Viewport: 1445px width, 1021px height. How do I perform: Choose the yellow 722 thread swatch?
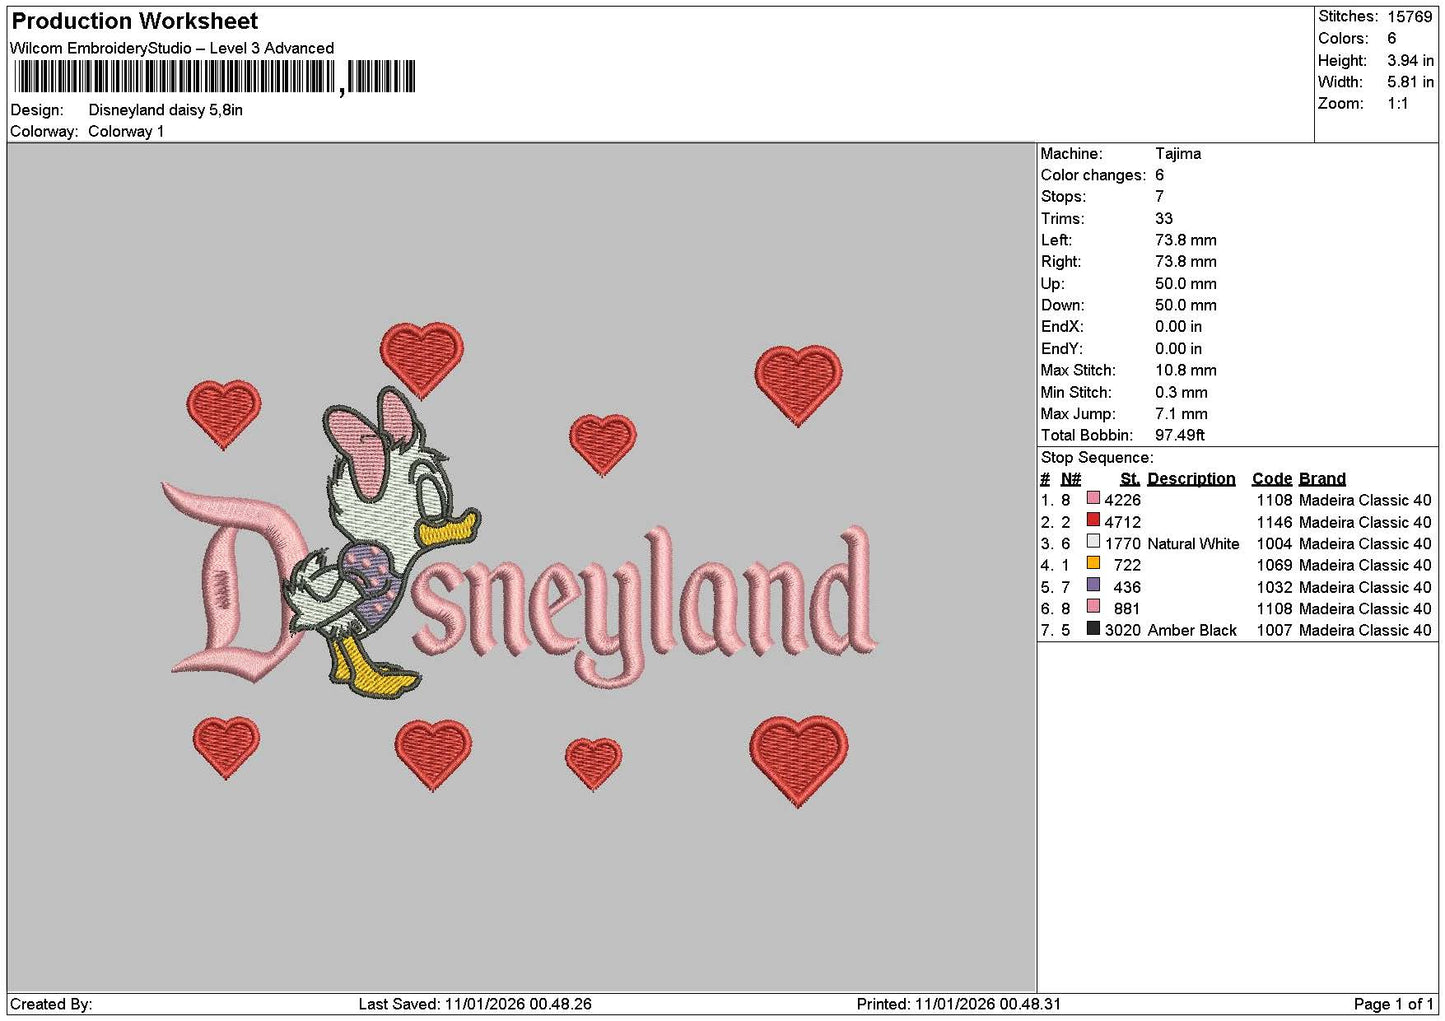click(x=1093, y=564)
